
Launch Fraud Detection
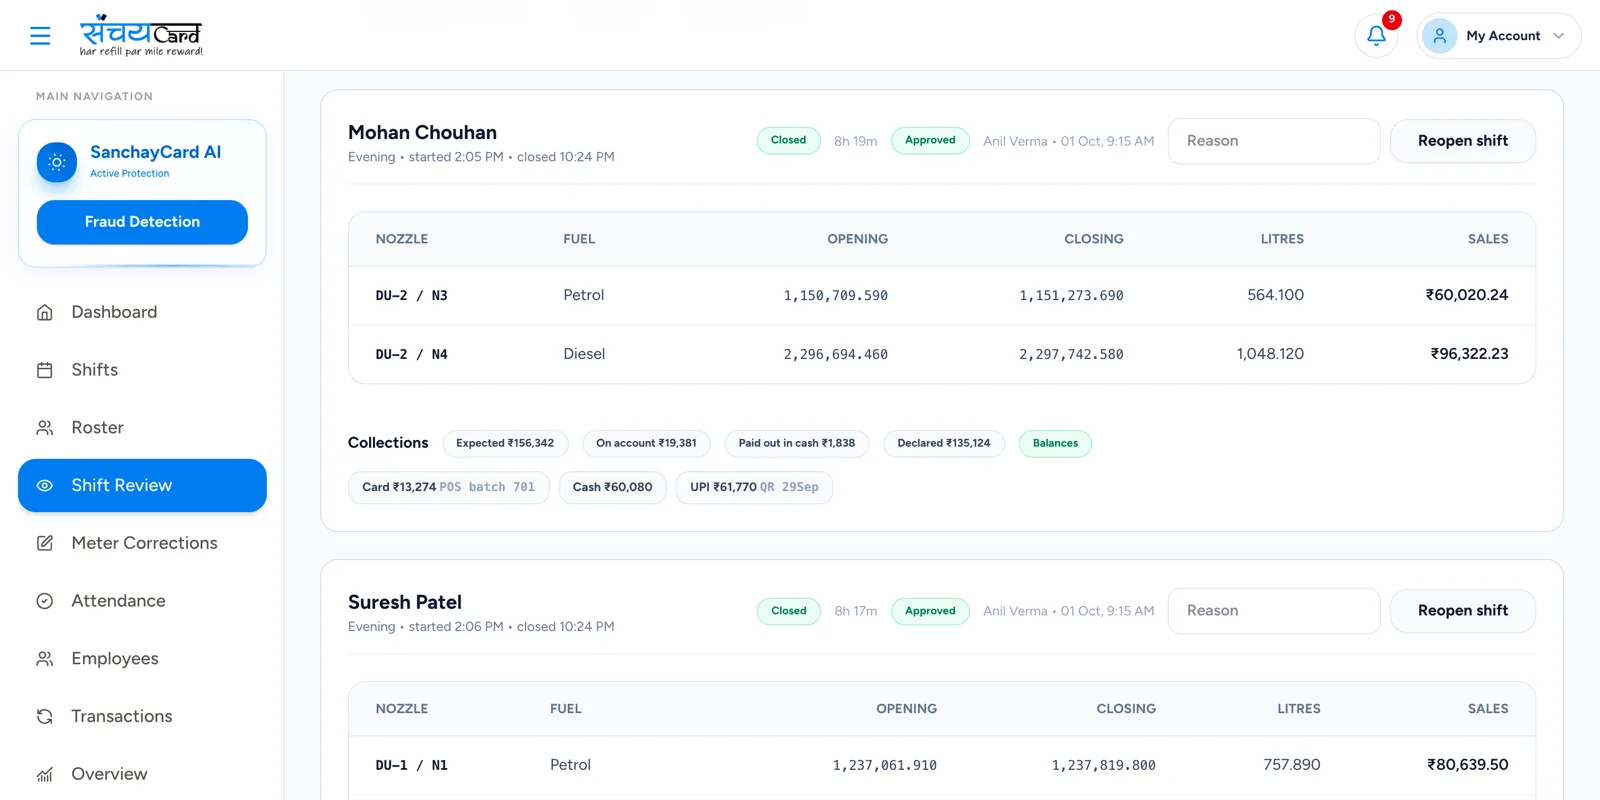[x=142, y=222]
